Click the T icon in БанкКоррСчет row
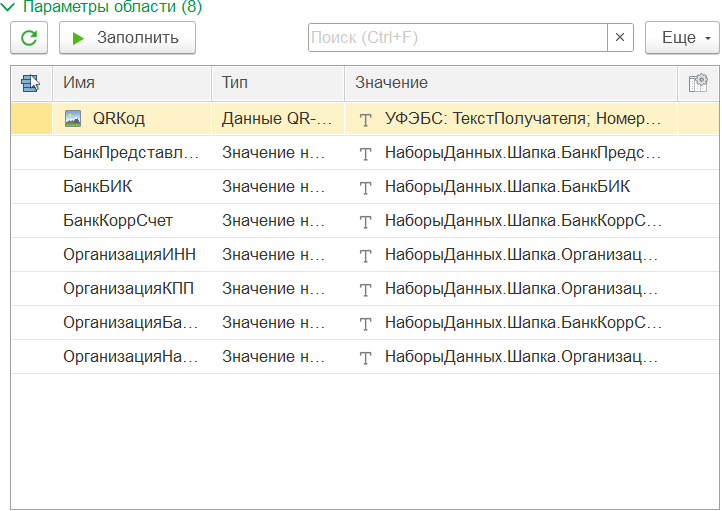Image resolution: width=722 pixels, height=511 pixels. 365,222
